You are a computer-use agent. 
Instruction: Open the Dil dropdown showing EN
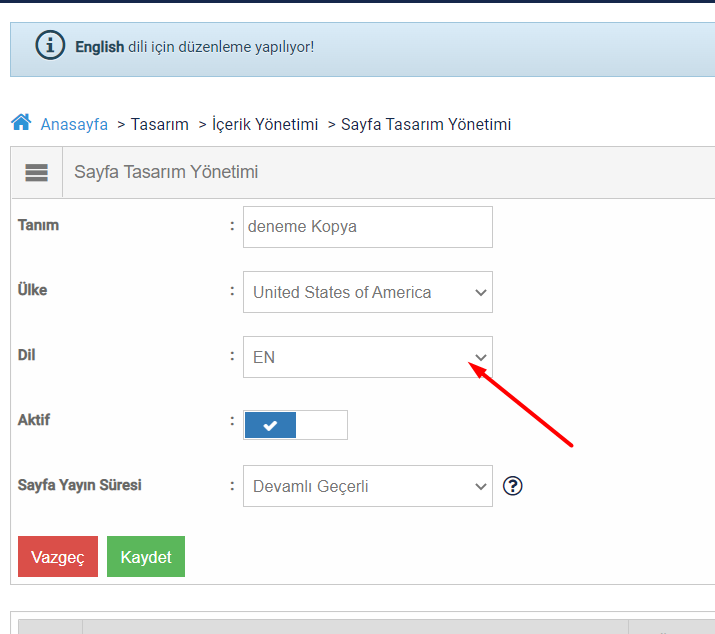[x=368, y=357]
